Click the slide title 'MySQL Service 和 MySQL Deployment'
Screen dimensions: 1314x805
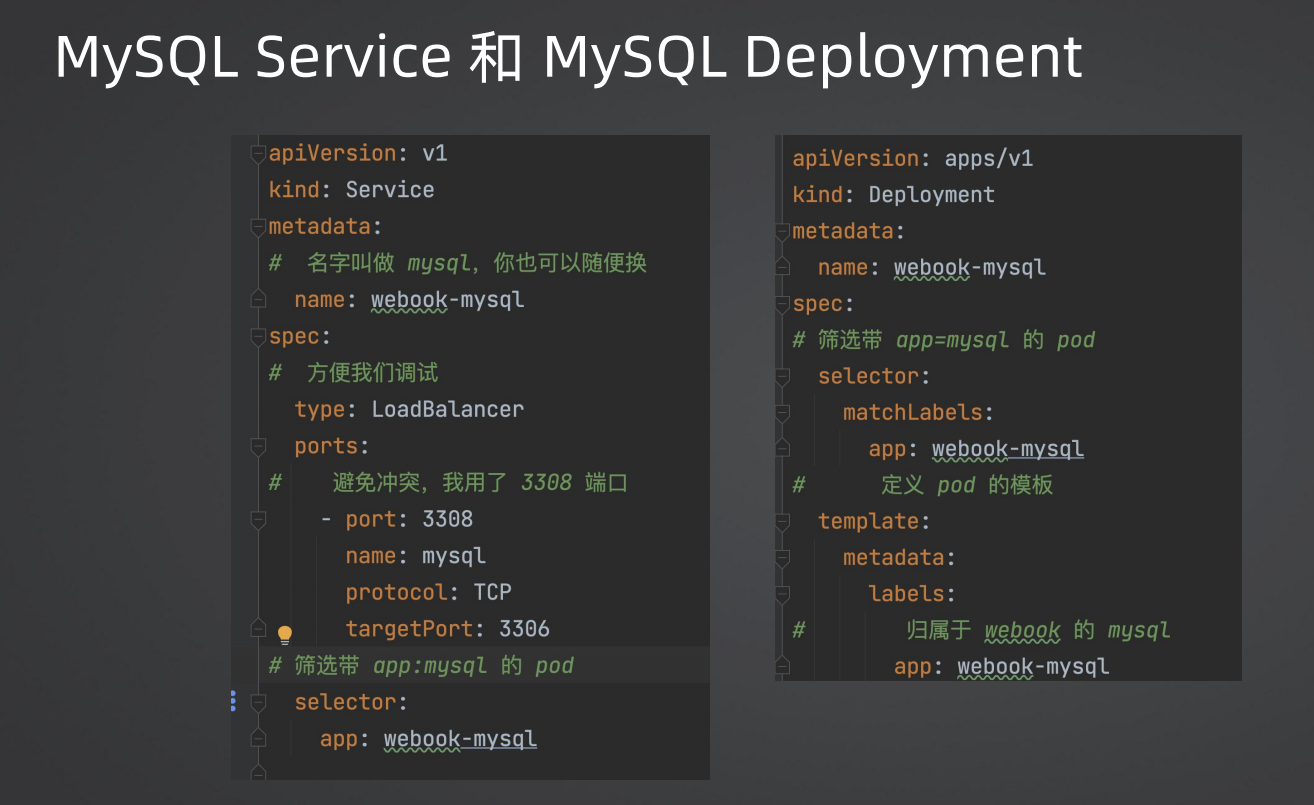click(x=569, y=58)
